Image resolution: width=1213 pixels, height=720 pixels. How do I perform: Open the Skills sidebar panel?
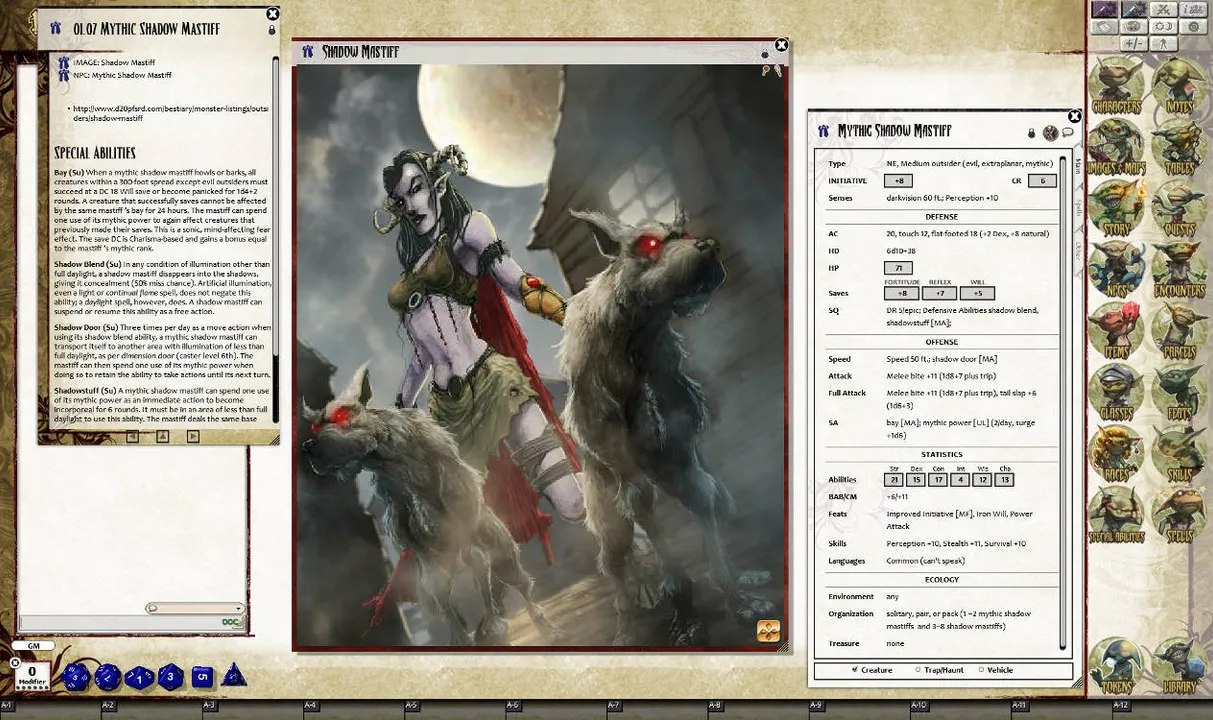pyautogui.click(x=1178, y=455)
